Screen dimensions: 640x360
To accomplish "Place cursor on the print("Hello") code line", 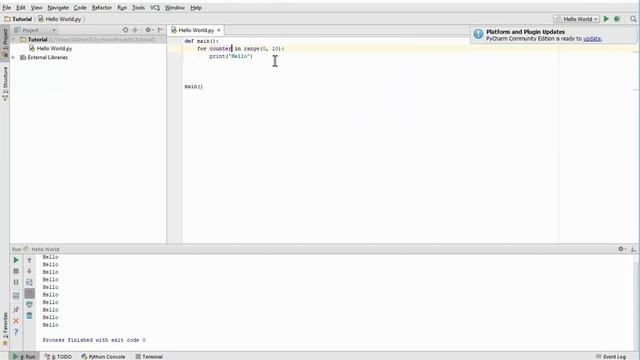I will pos(231,56).
